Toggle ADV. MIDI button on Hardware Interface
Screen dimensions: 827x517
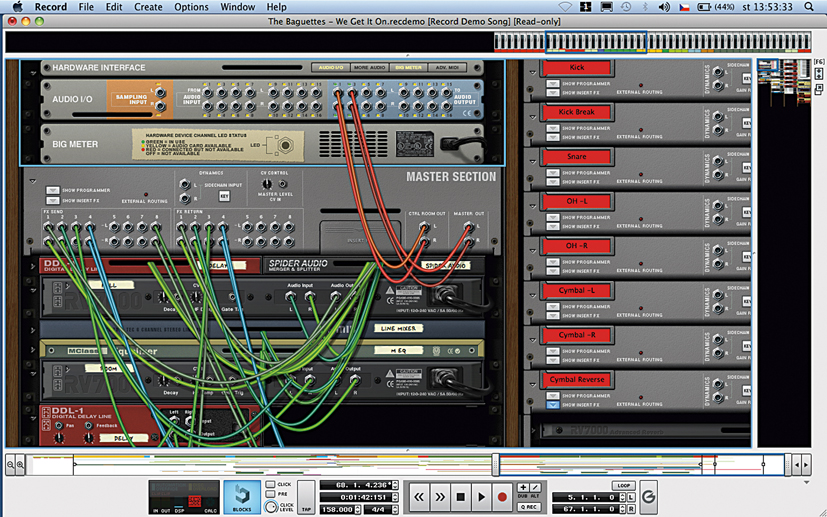(448, 68)
